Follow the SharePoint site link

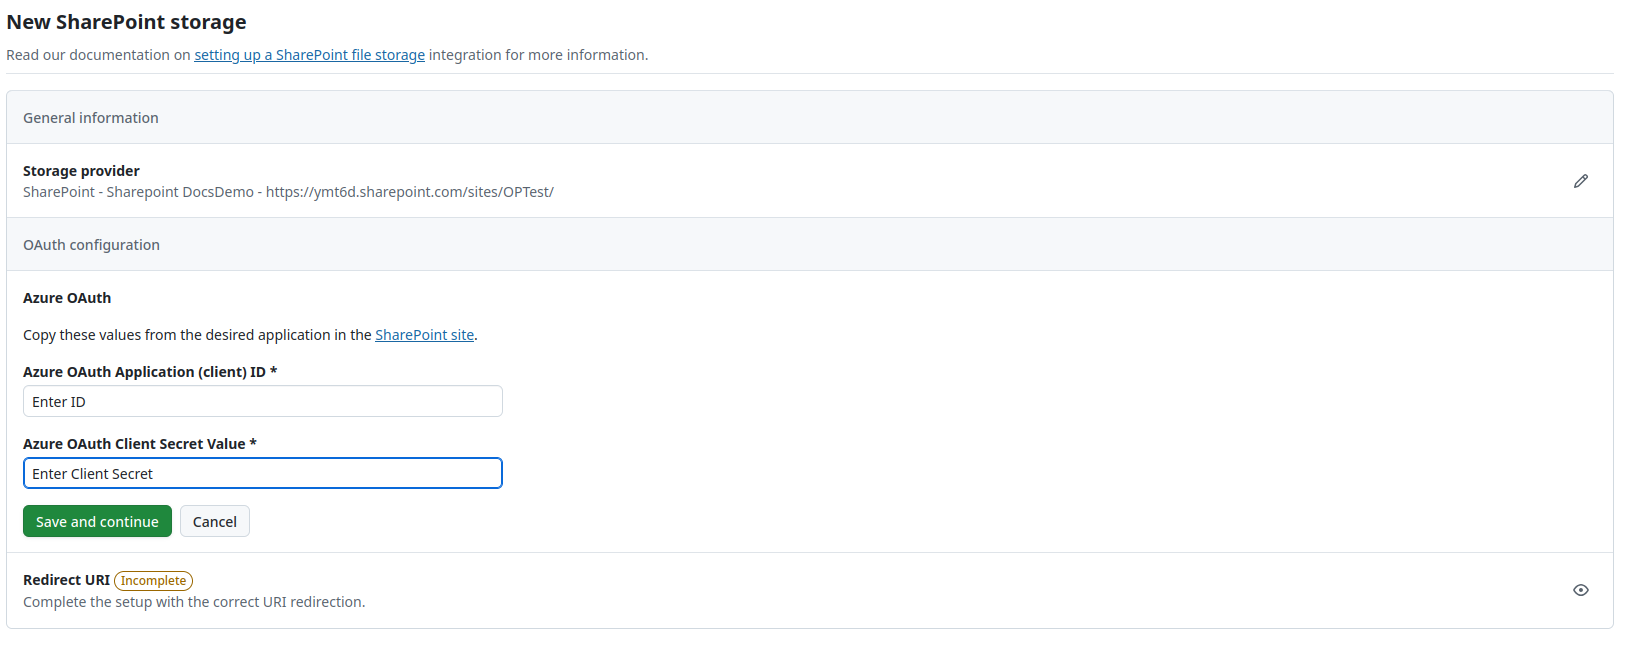point(424,334)
